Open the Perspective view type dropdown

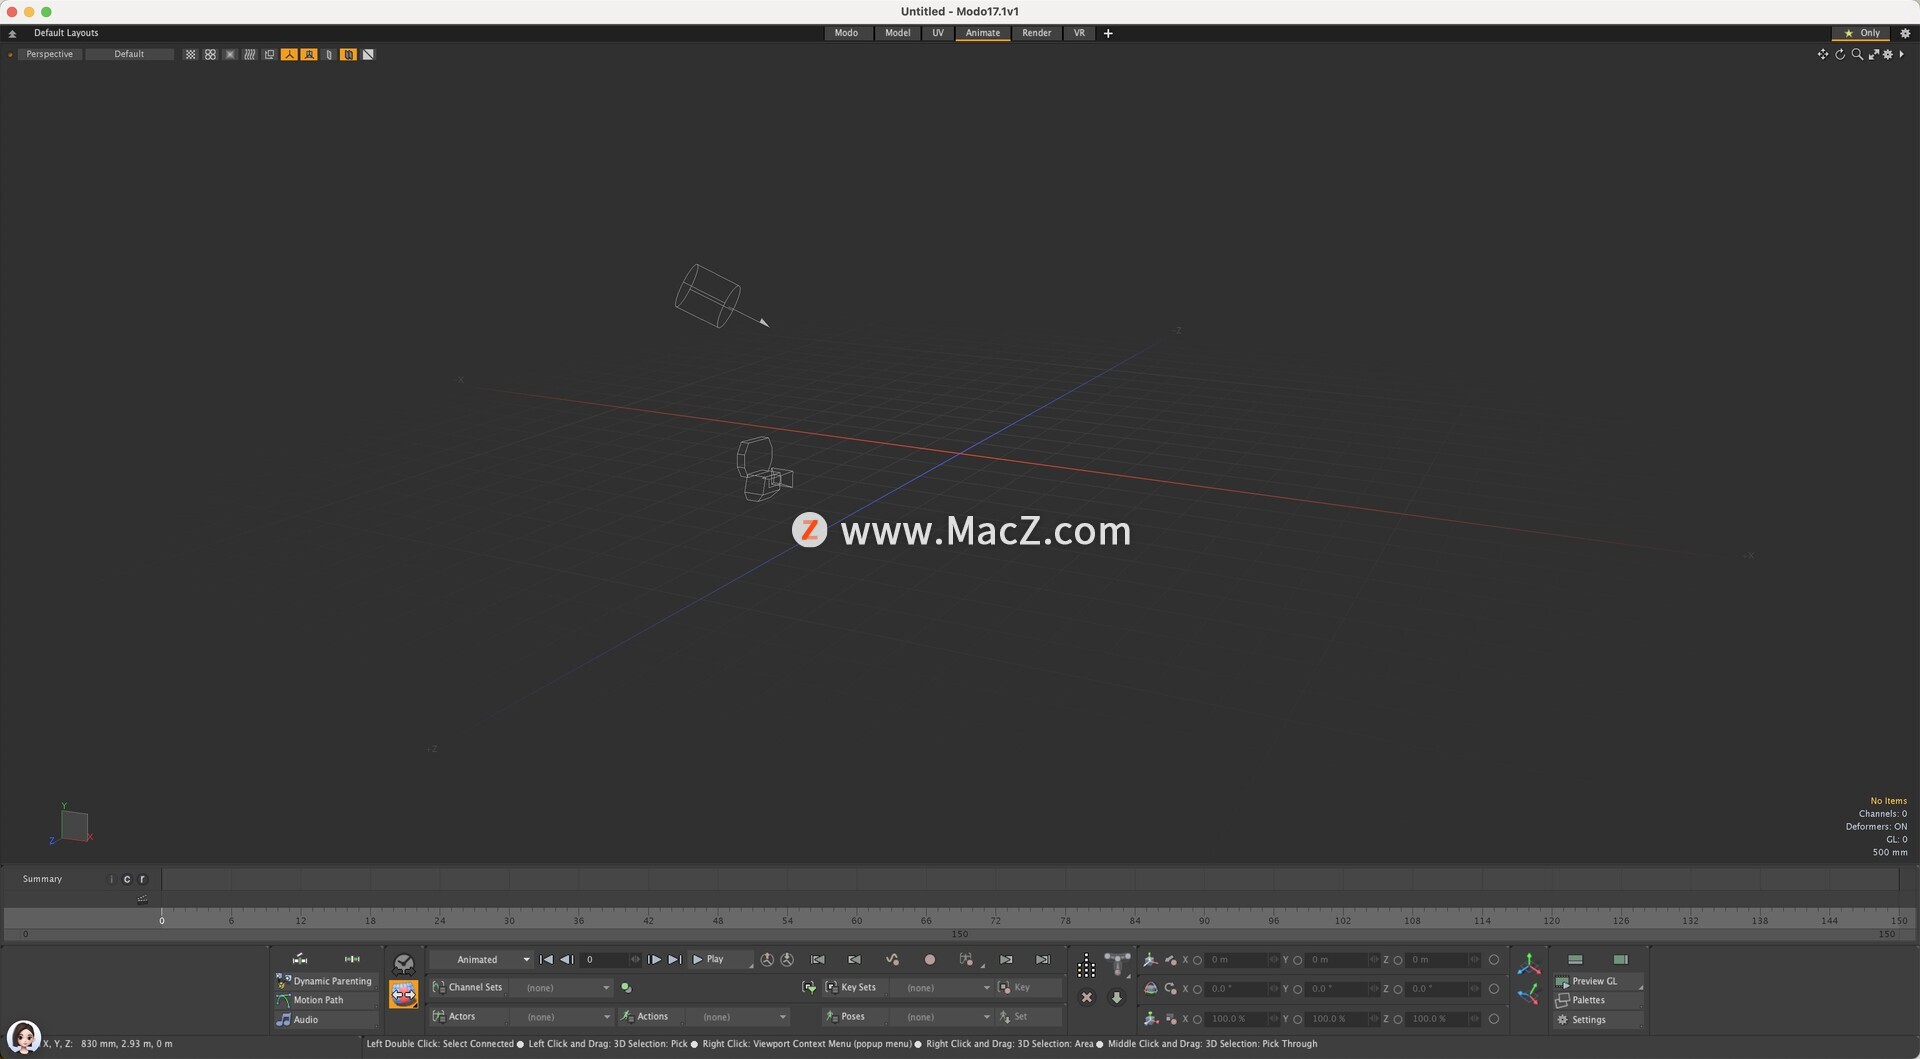(49, 54)
